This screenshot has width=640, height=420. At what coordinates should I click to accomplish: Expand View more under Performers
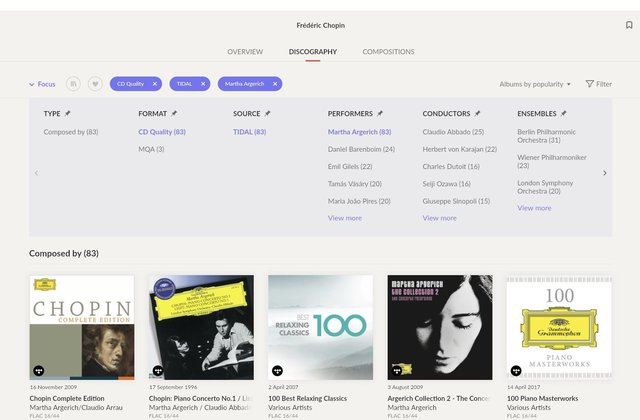pyautogui.click(x=344, y=218)
